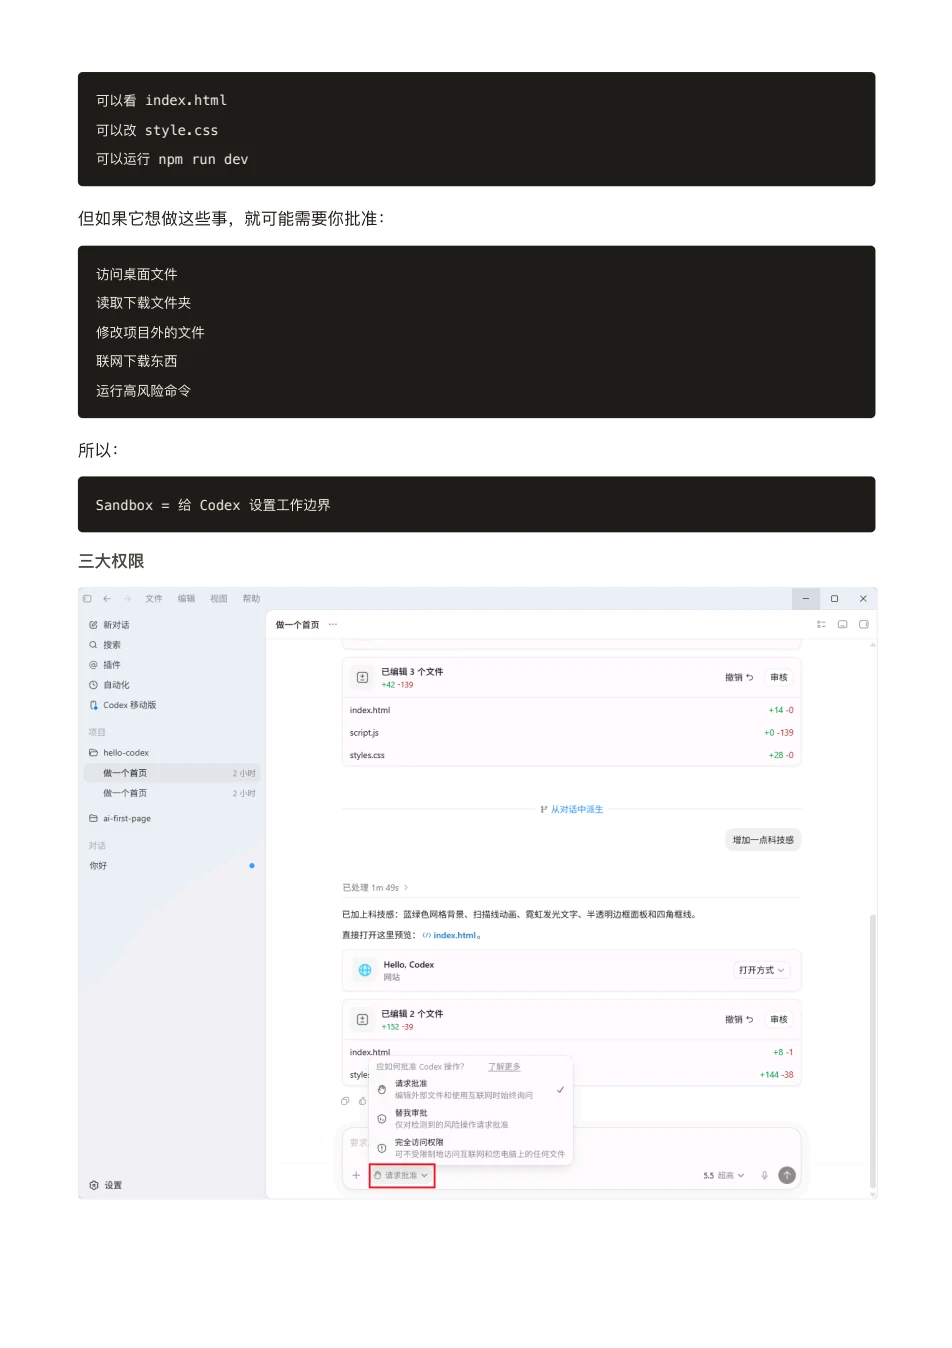The image size is (952, 1348).
Task: Click diff icon of 已编辑 2 个文件 card
Action: point(362,1020)
